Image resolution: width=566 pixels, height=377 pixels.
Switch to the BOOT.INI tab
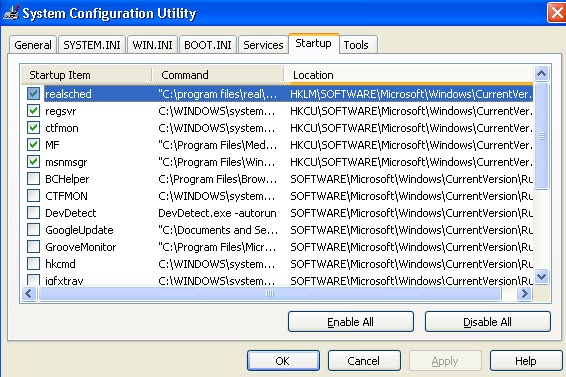[x=208, y=45]
